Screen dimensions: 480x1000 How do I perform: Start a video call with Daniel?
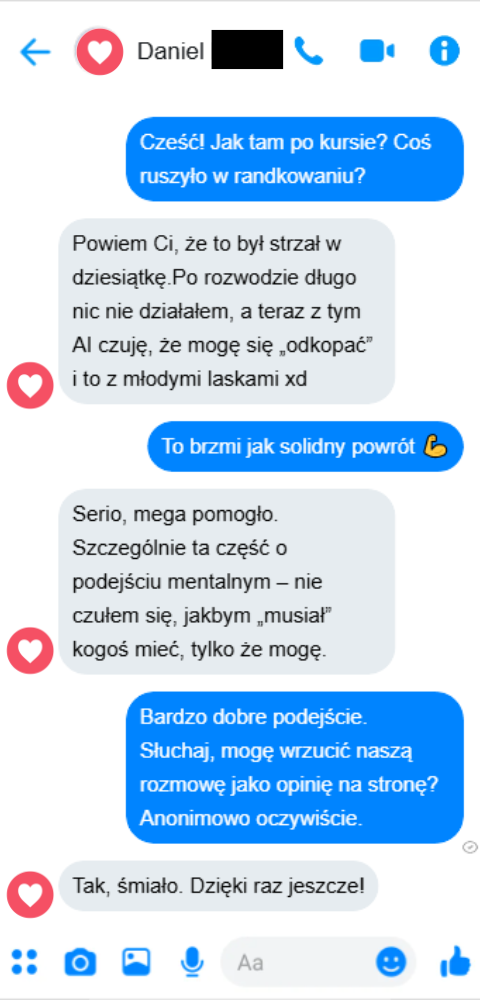pos(377,52)
